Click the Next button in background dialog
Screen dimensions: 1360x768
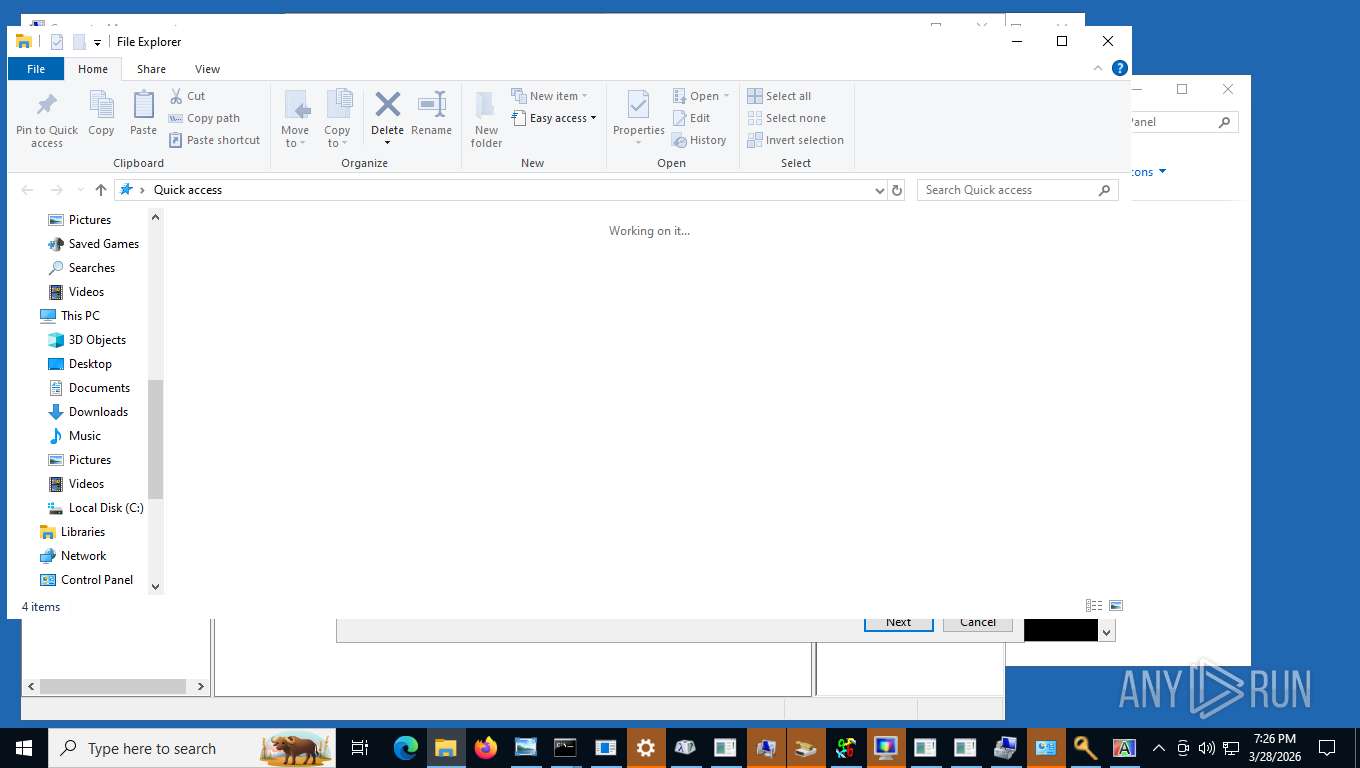pos(898,623)
